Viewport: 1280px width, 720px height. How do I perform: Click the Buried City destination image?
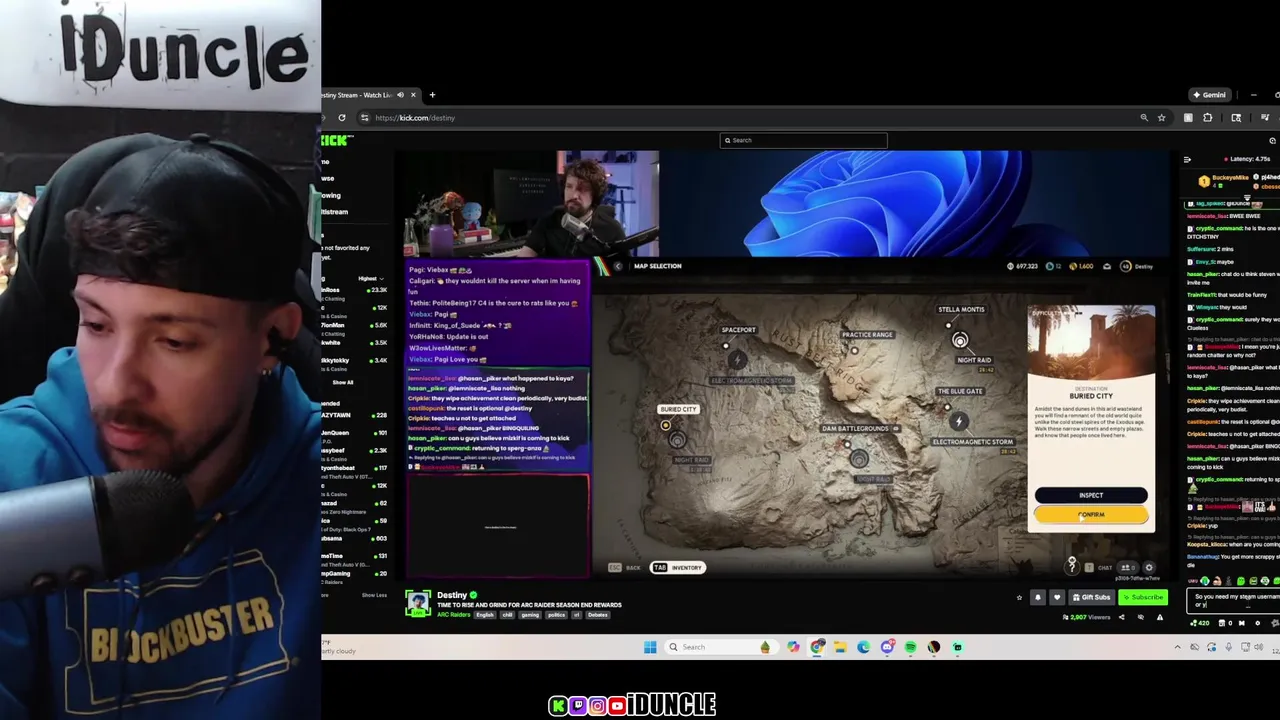(1091, 342)
